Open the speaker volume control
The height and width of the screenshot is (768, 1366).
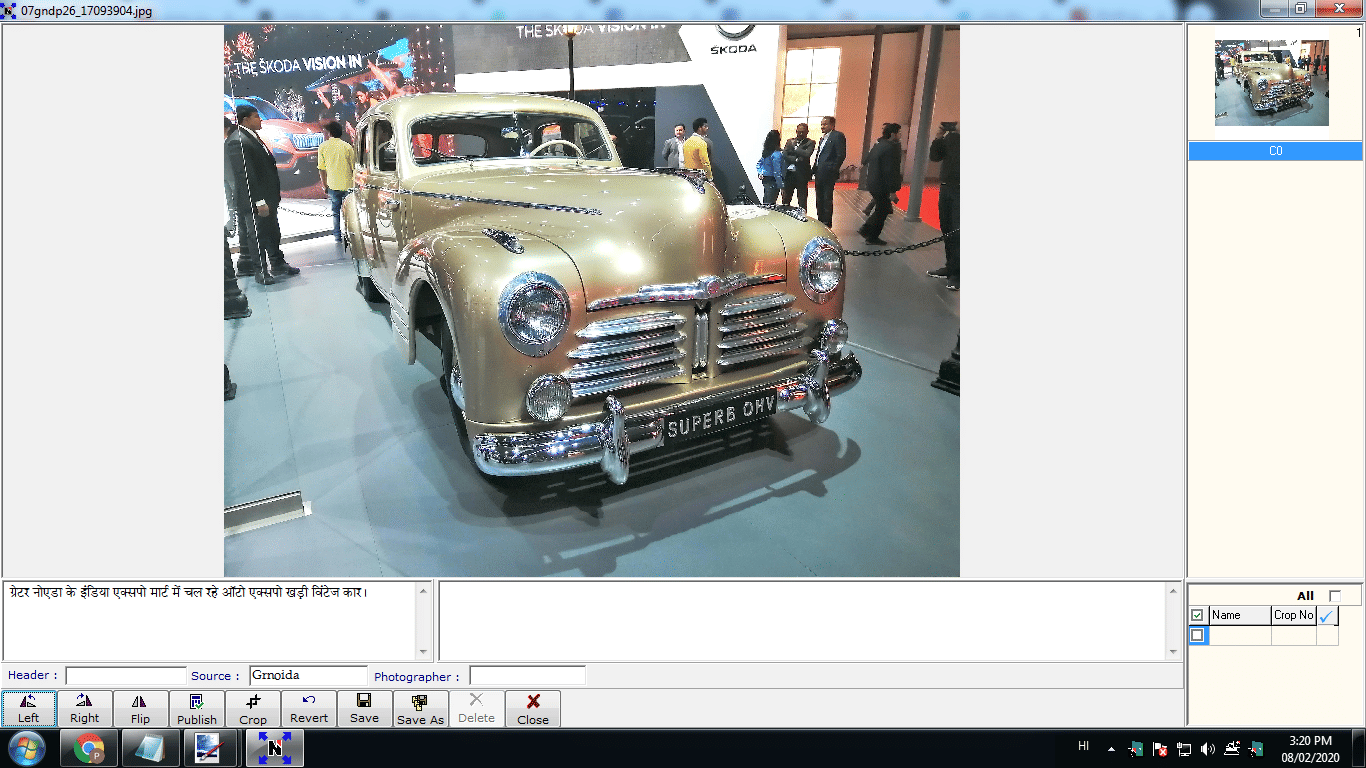click(1208, 748)
